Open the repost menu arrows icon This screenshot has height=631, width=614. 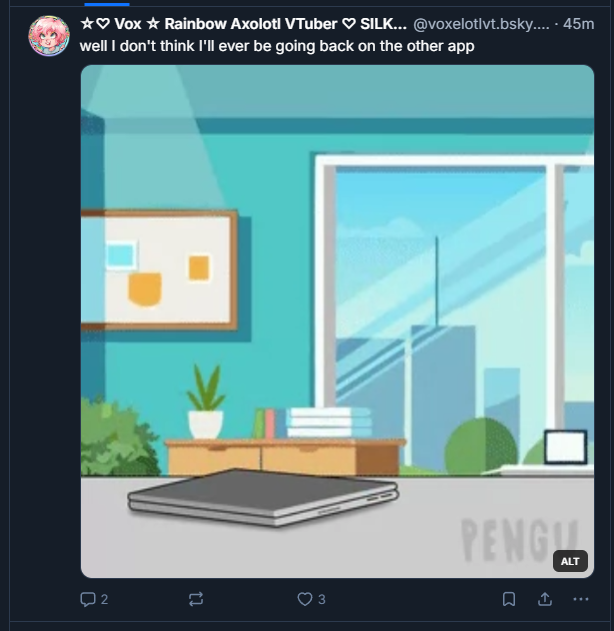(196, 599)
